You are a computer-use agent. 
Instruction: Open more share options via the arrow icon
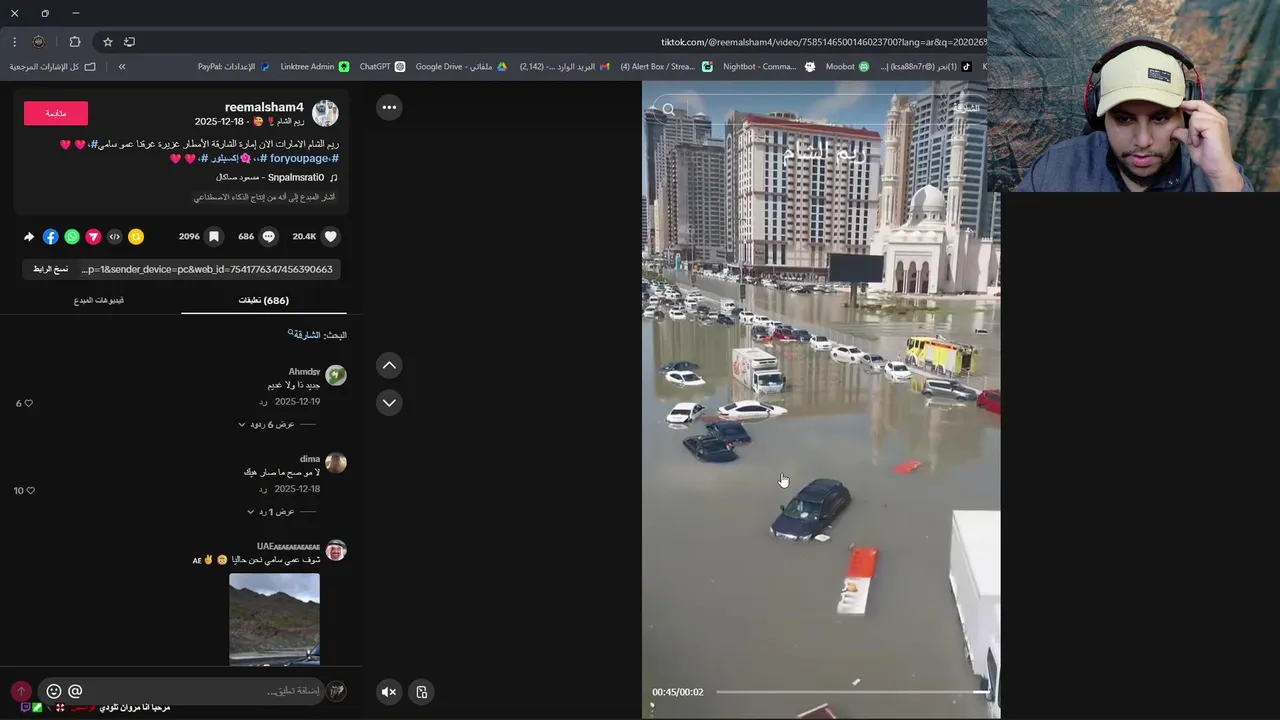coord(29,237)
